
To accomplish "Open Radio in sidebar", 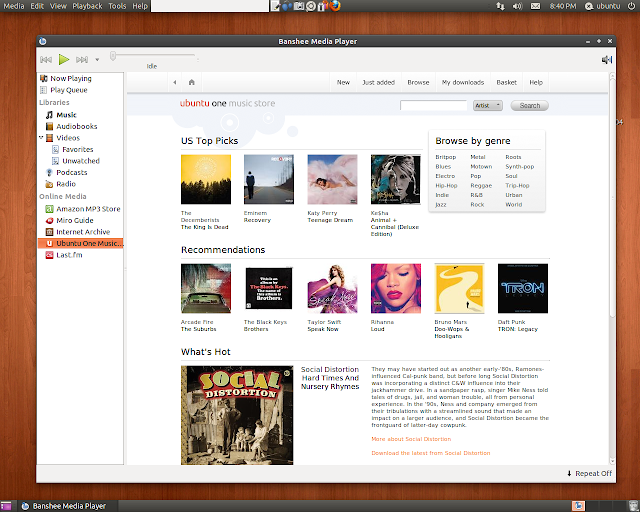I will [61, 184].
